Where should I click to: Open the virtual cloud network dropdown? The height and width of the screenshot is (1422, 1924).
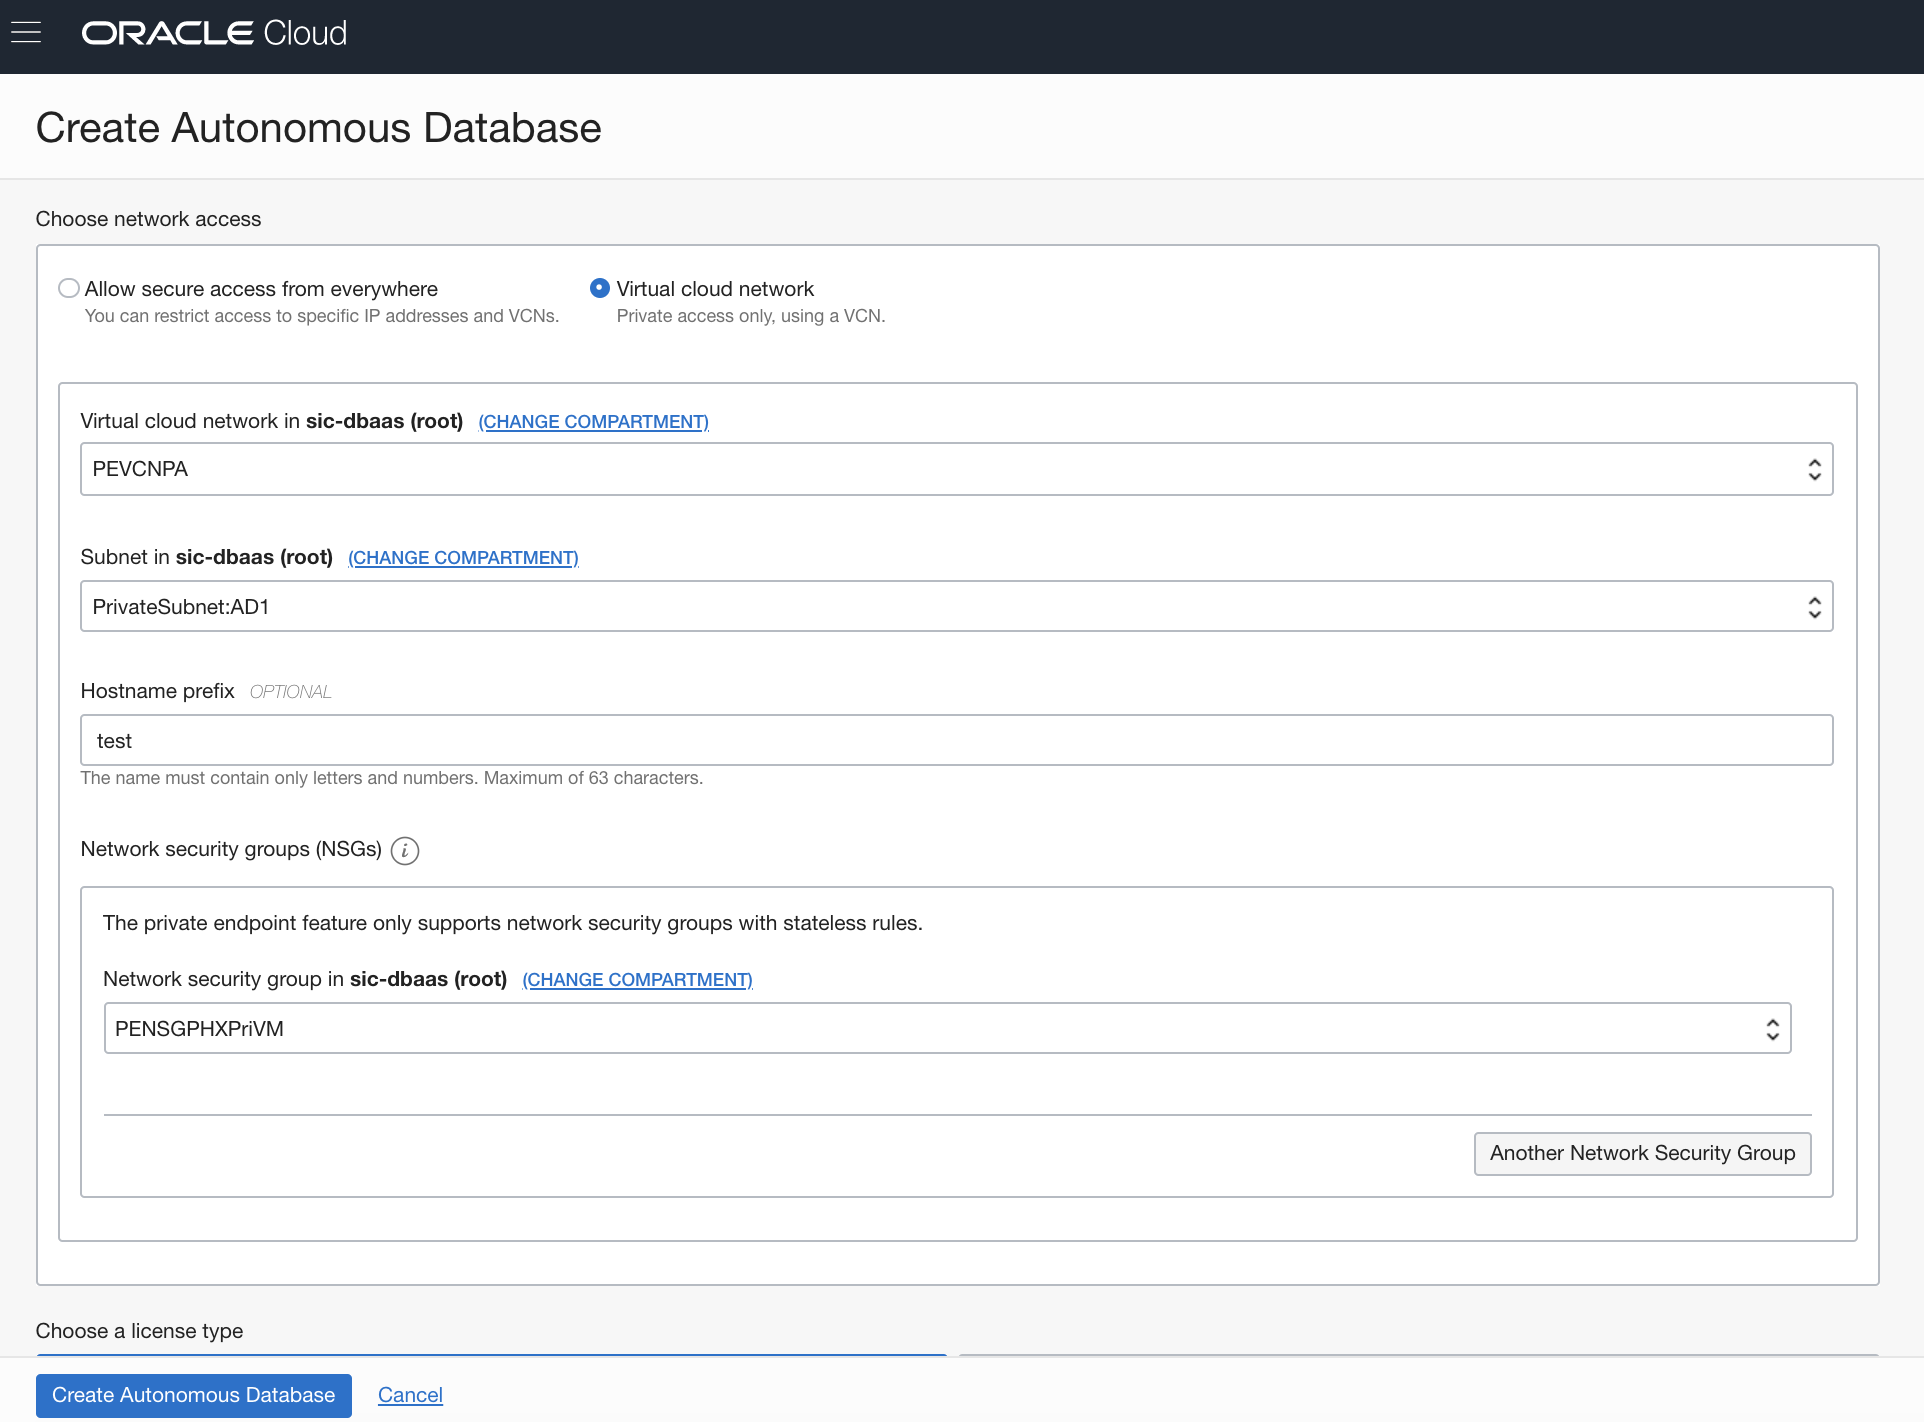tap(955, 468)
